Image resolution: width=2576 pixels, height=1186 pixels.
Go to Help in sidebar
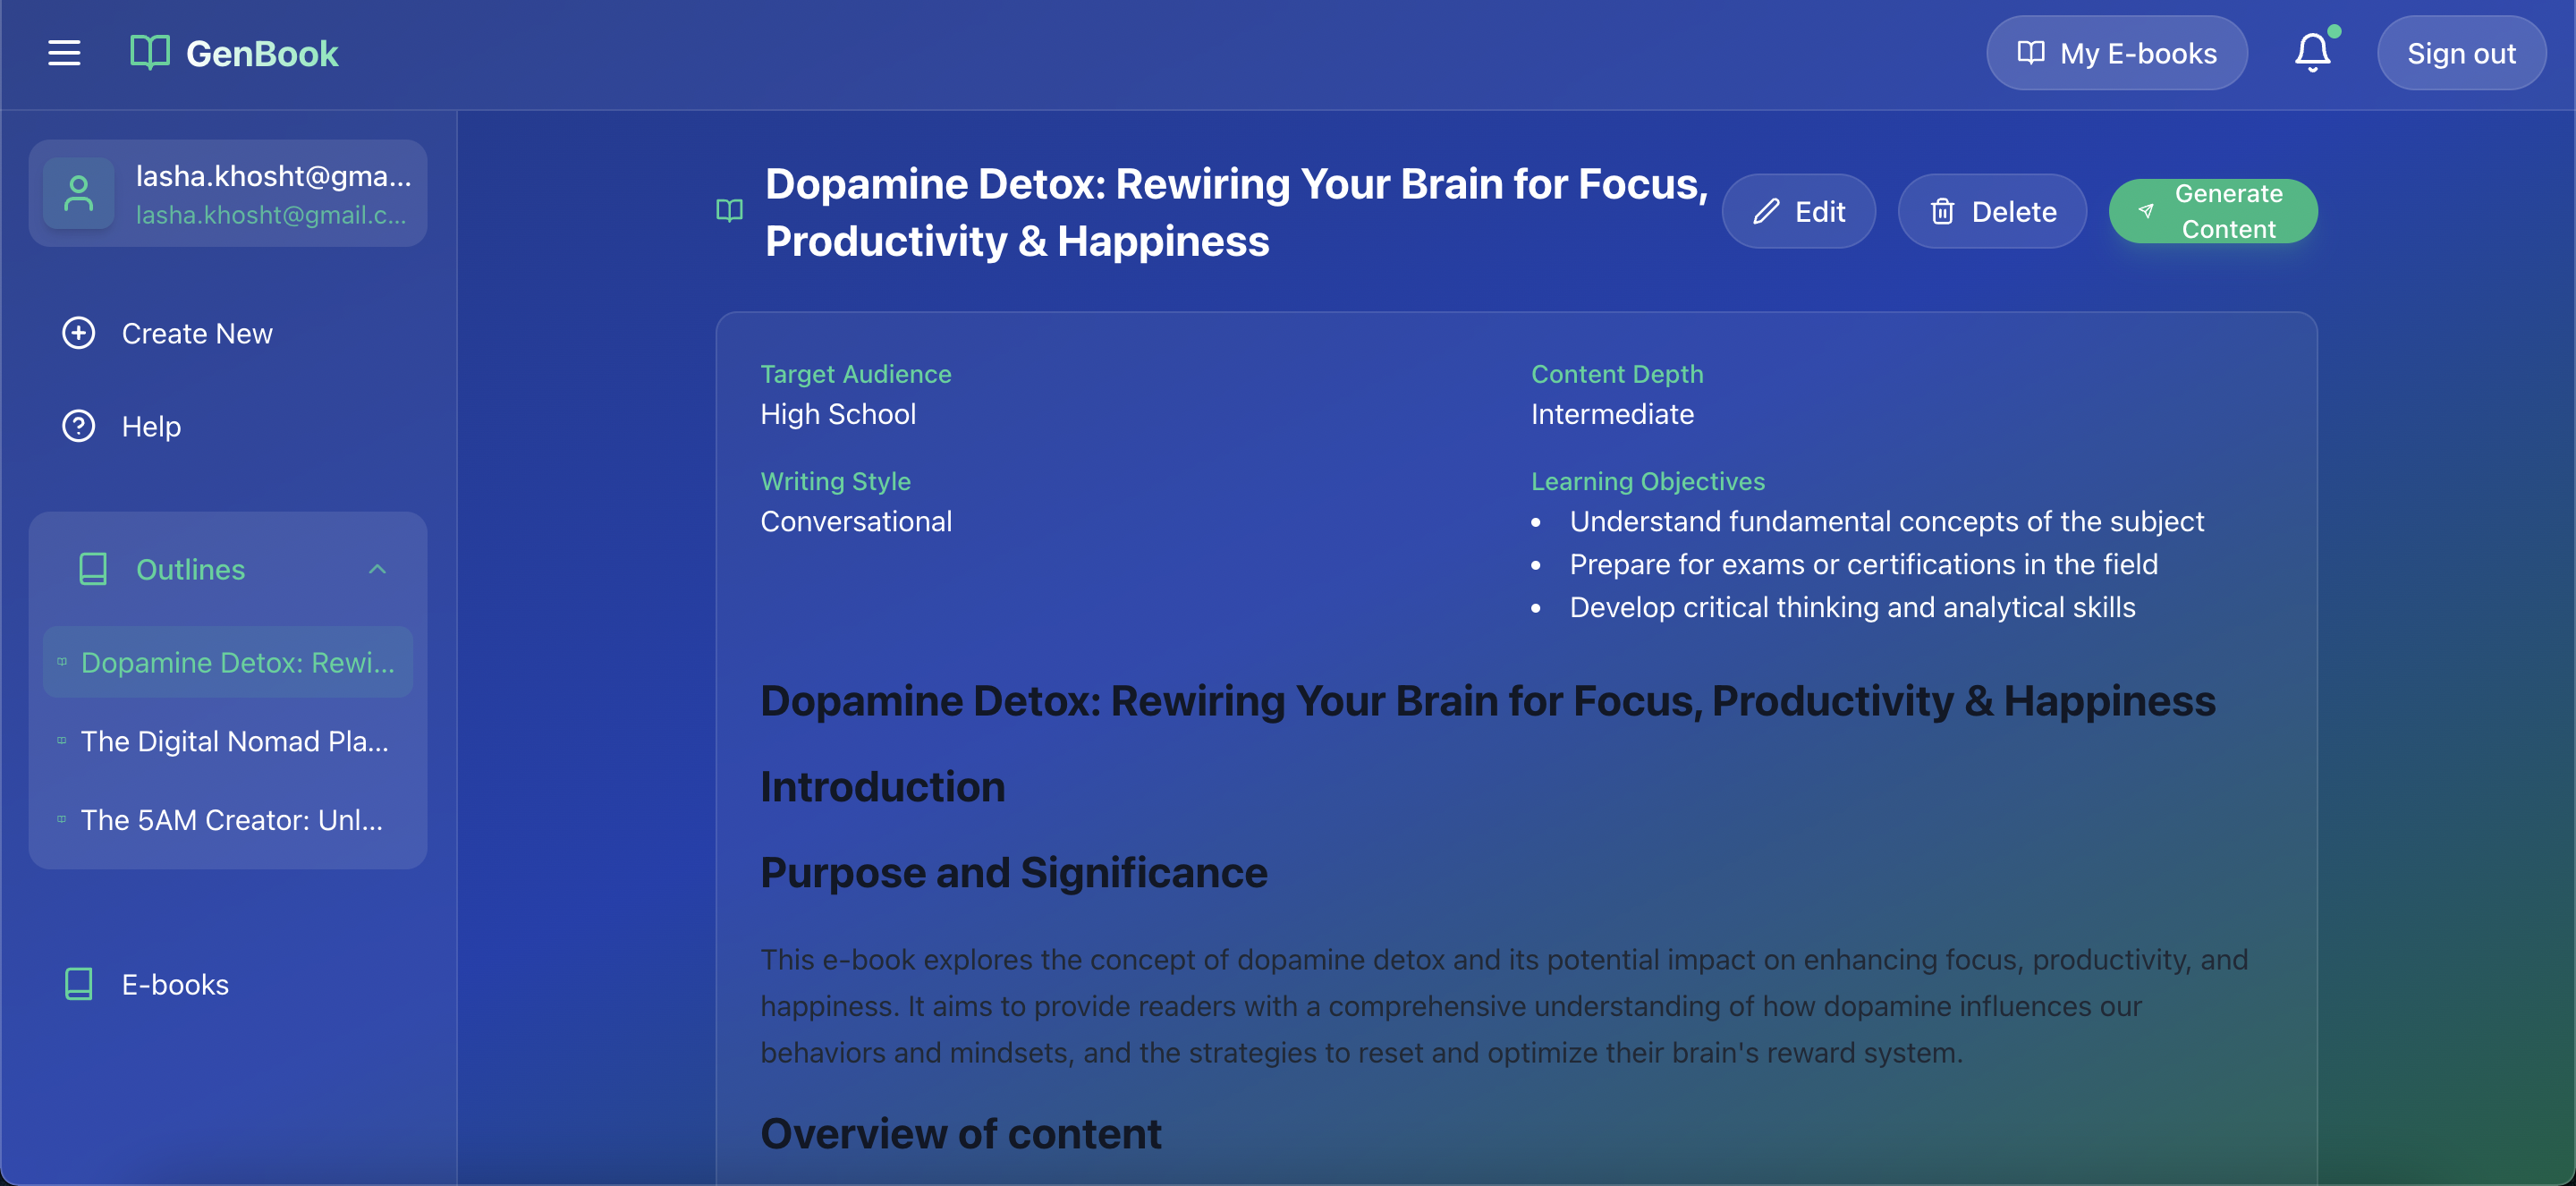click(228, 426)
